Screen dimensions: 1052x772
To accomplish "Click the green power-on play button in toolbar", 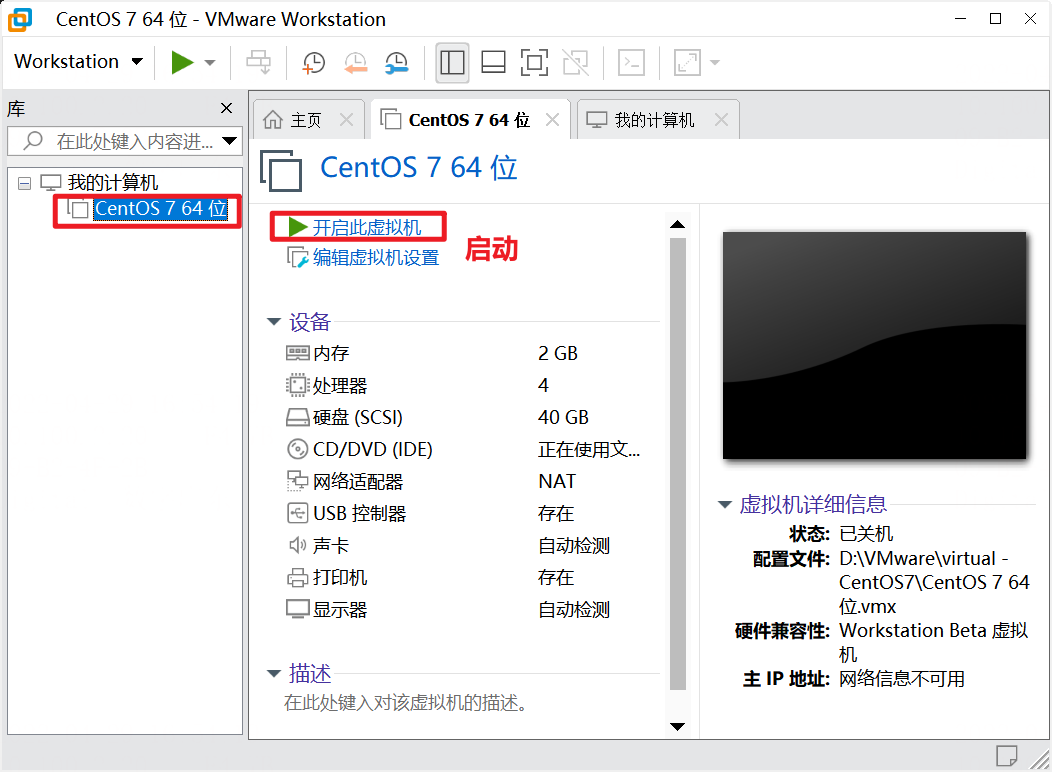I will (x=182, y=62).
